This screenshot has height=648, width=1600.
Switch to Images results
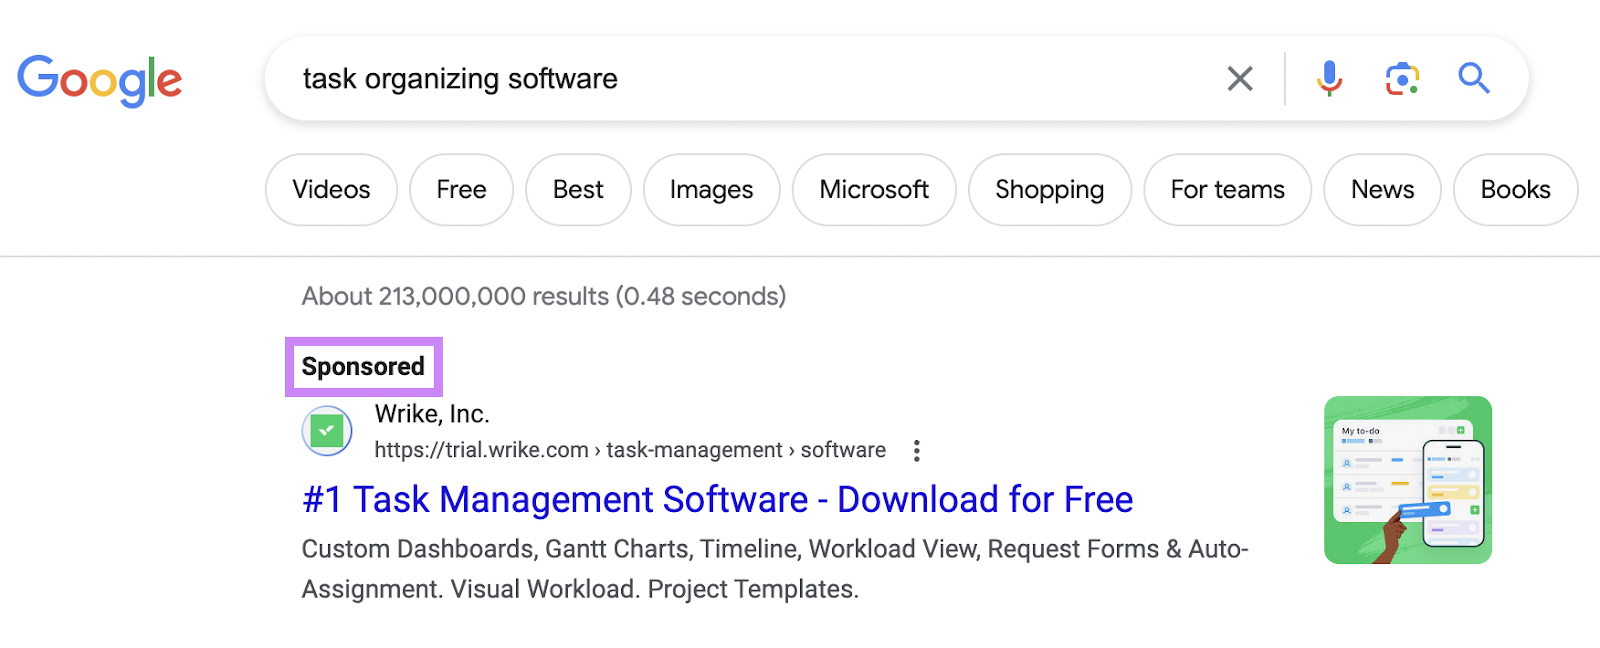(711, 190)
